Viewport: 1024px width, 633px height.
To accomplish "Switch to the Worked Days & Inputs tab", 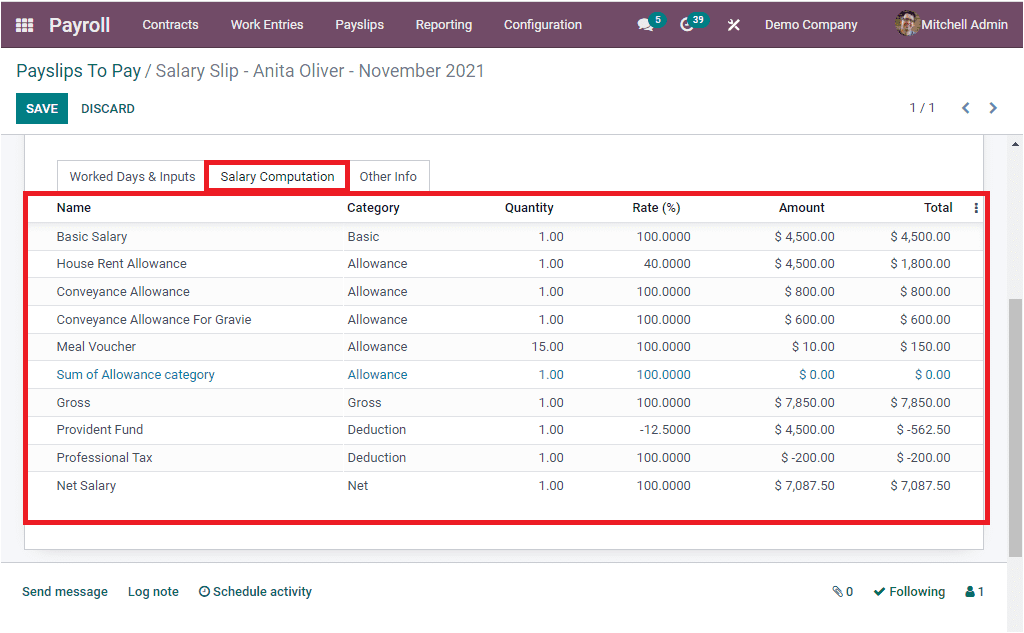I will pyautogui.click(x=130, y=176).
